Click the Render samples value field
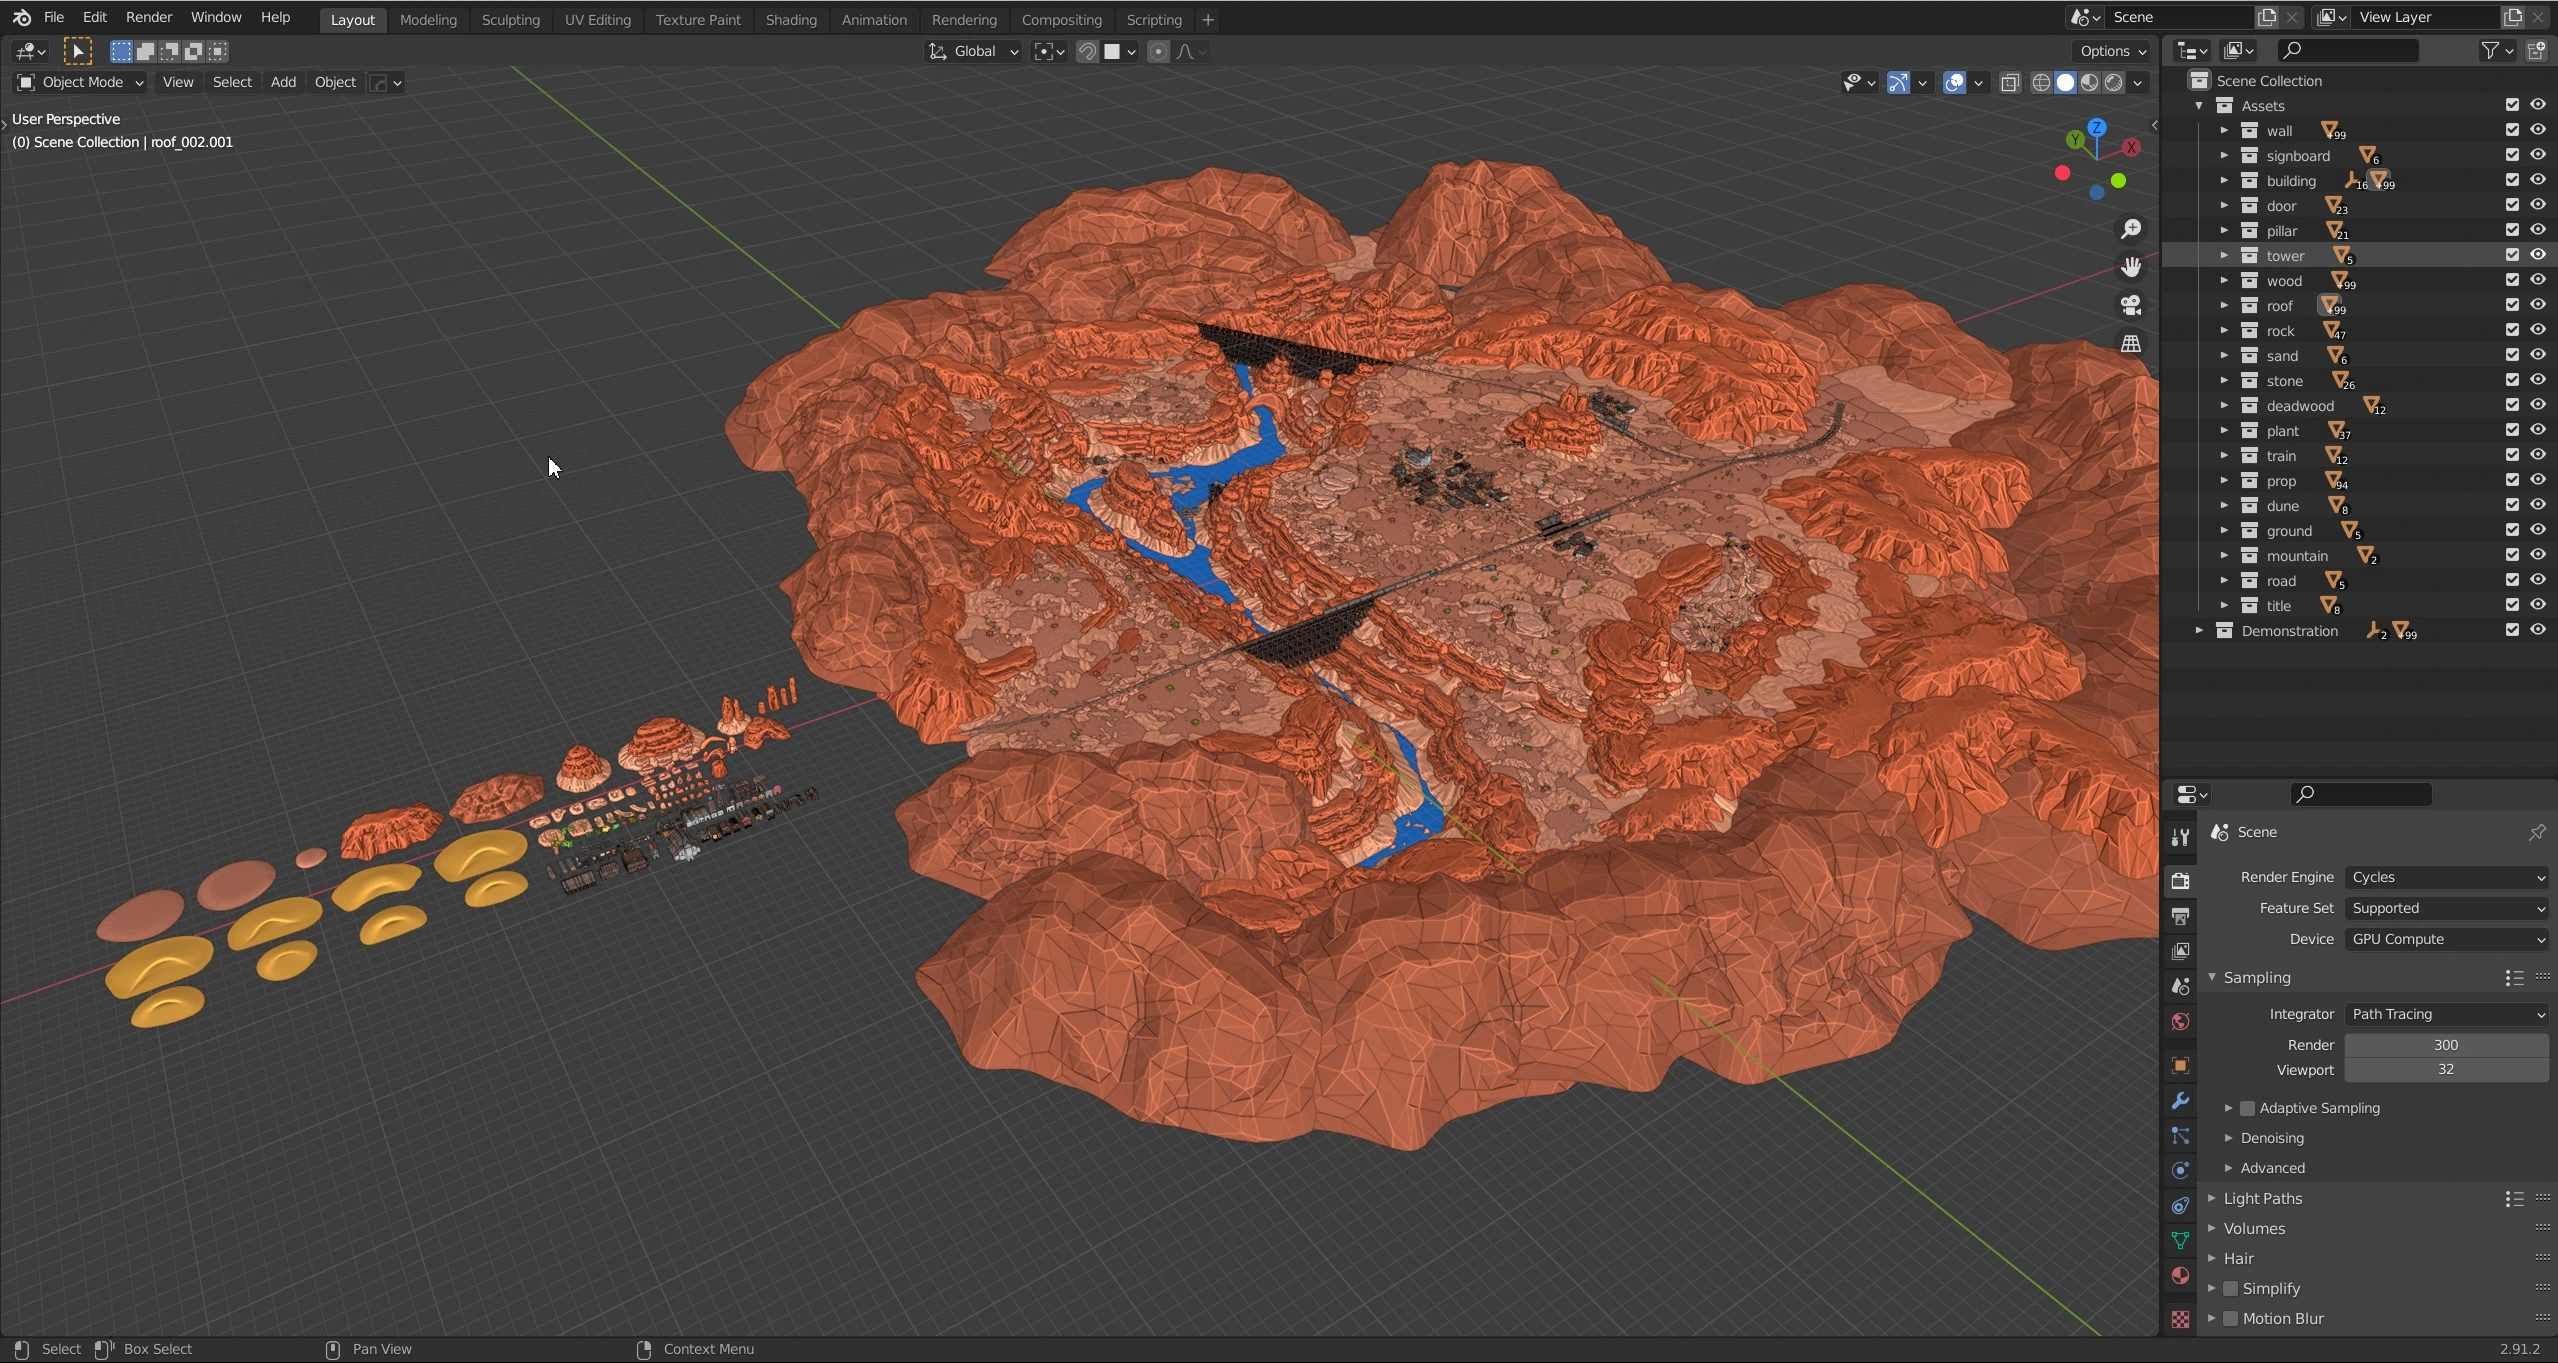 (2445, 1044)
